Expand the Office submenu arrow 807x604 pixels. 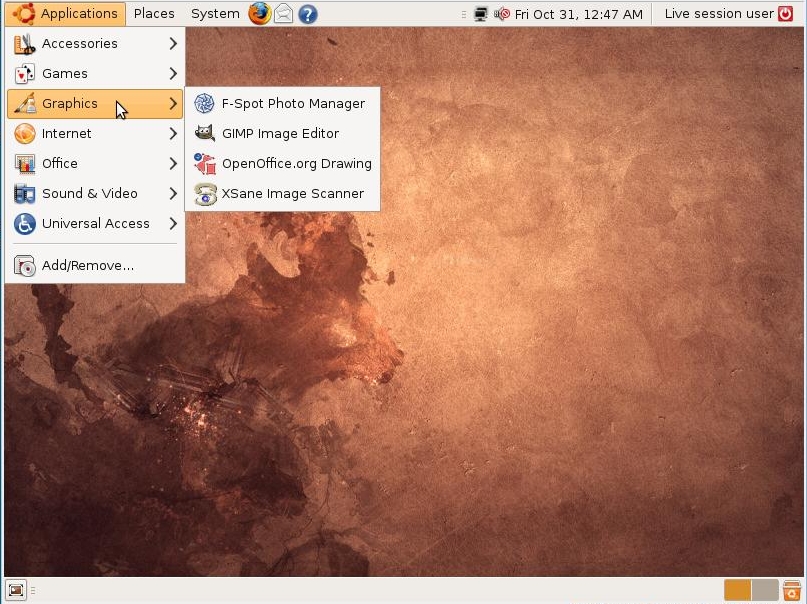coord(173,164)
